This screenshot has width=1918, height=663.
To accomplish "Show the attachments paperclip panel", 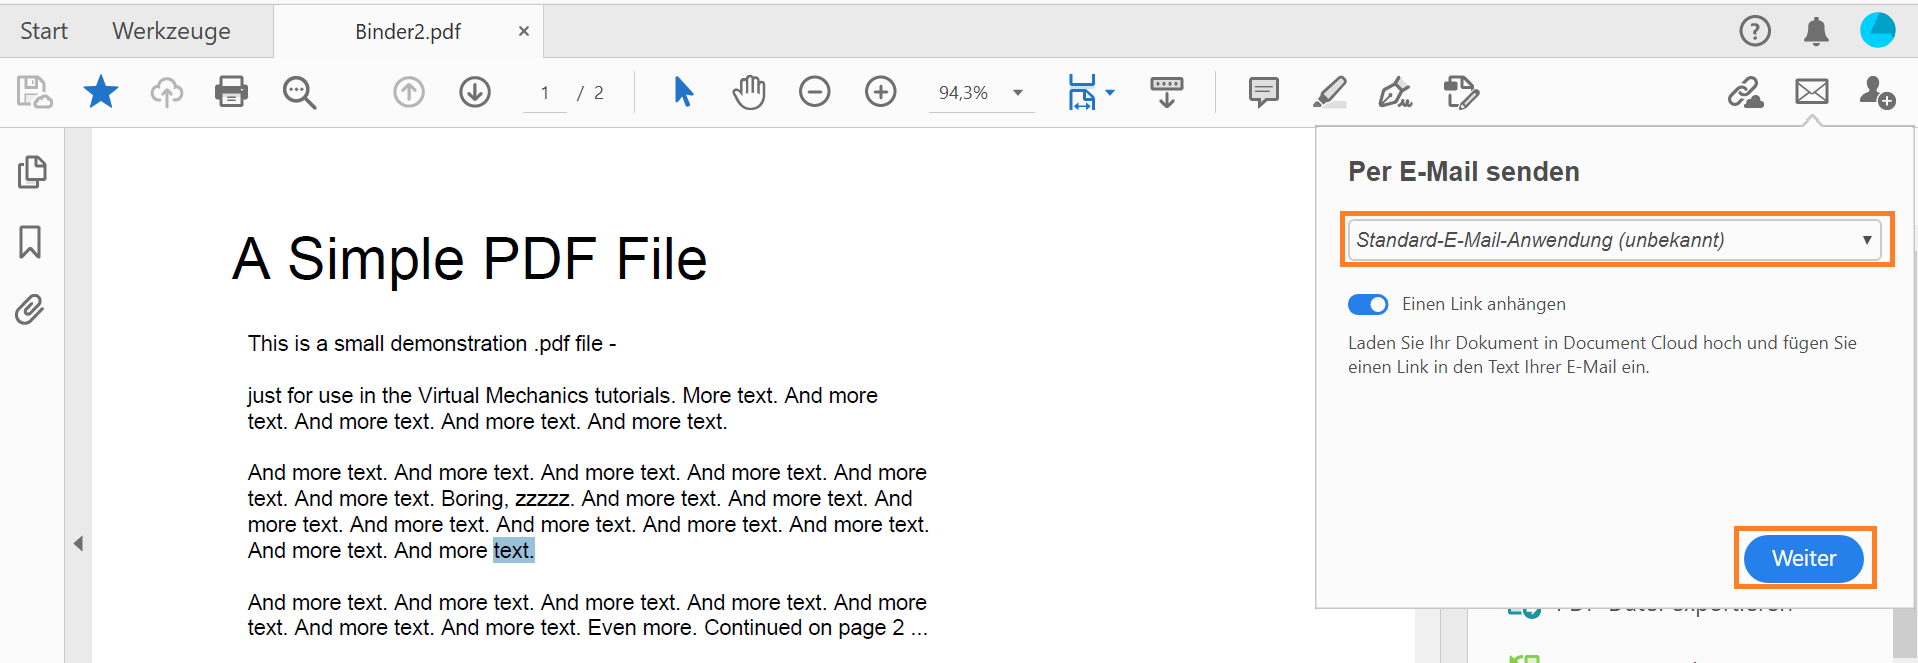I will coord(30,310).
